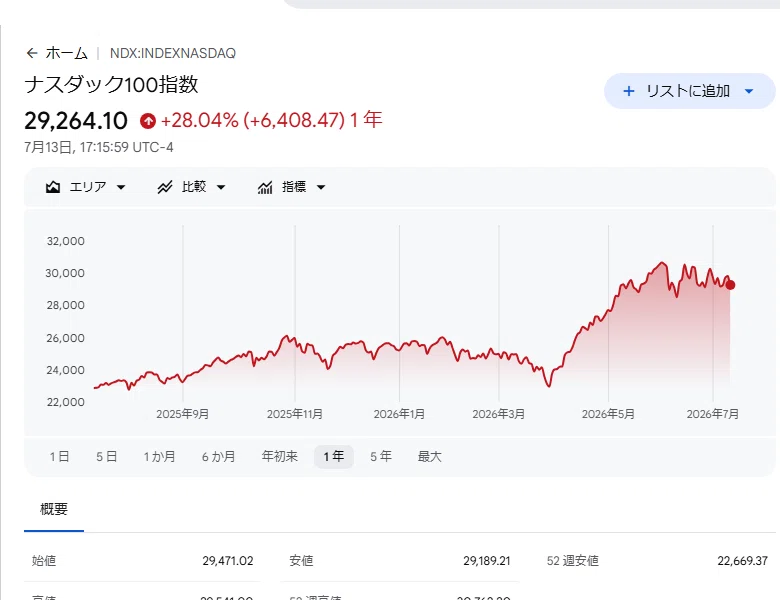Image resolution: width=780 pixels, height=600 pixels.
Task: Click the 2026年7月 axis label
Action: click(712, 414)
